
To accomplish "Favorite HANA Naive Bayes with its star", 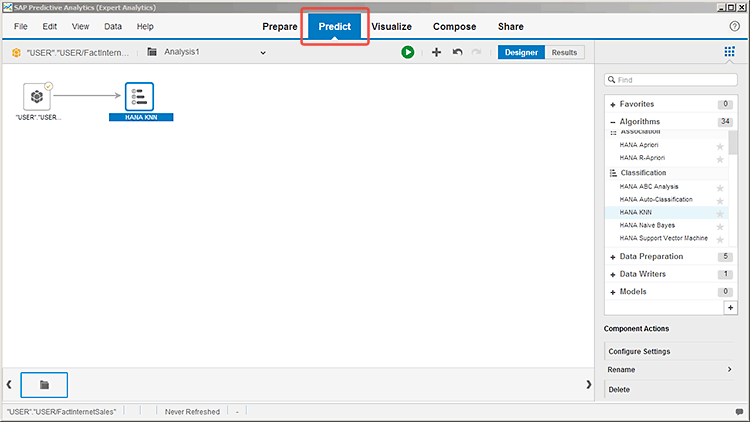I will click(x=720, y=227).
